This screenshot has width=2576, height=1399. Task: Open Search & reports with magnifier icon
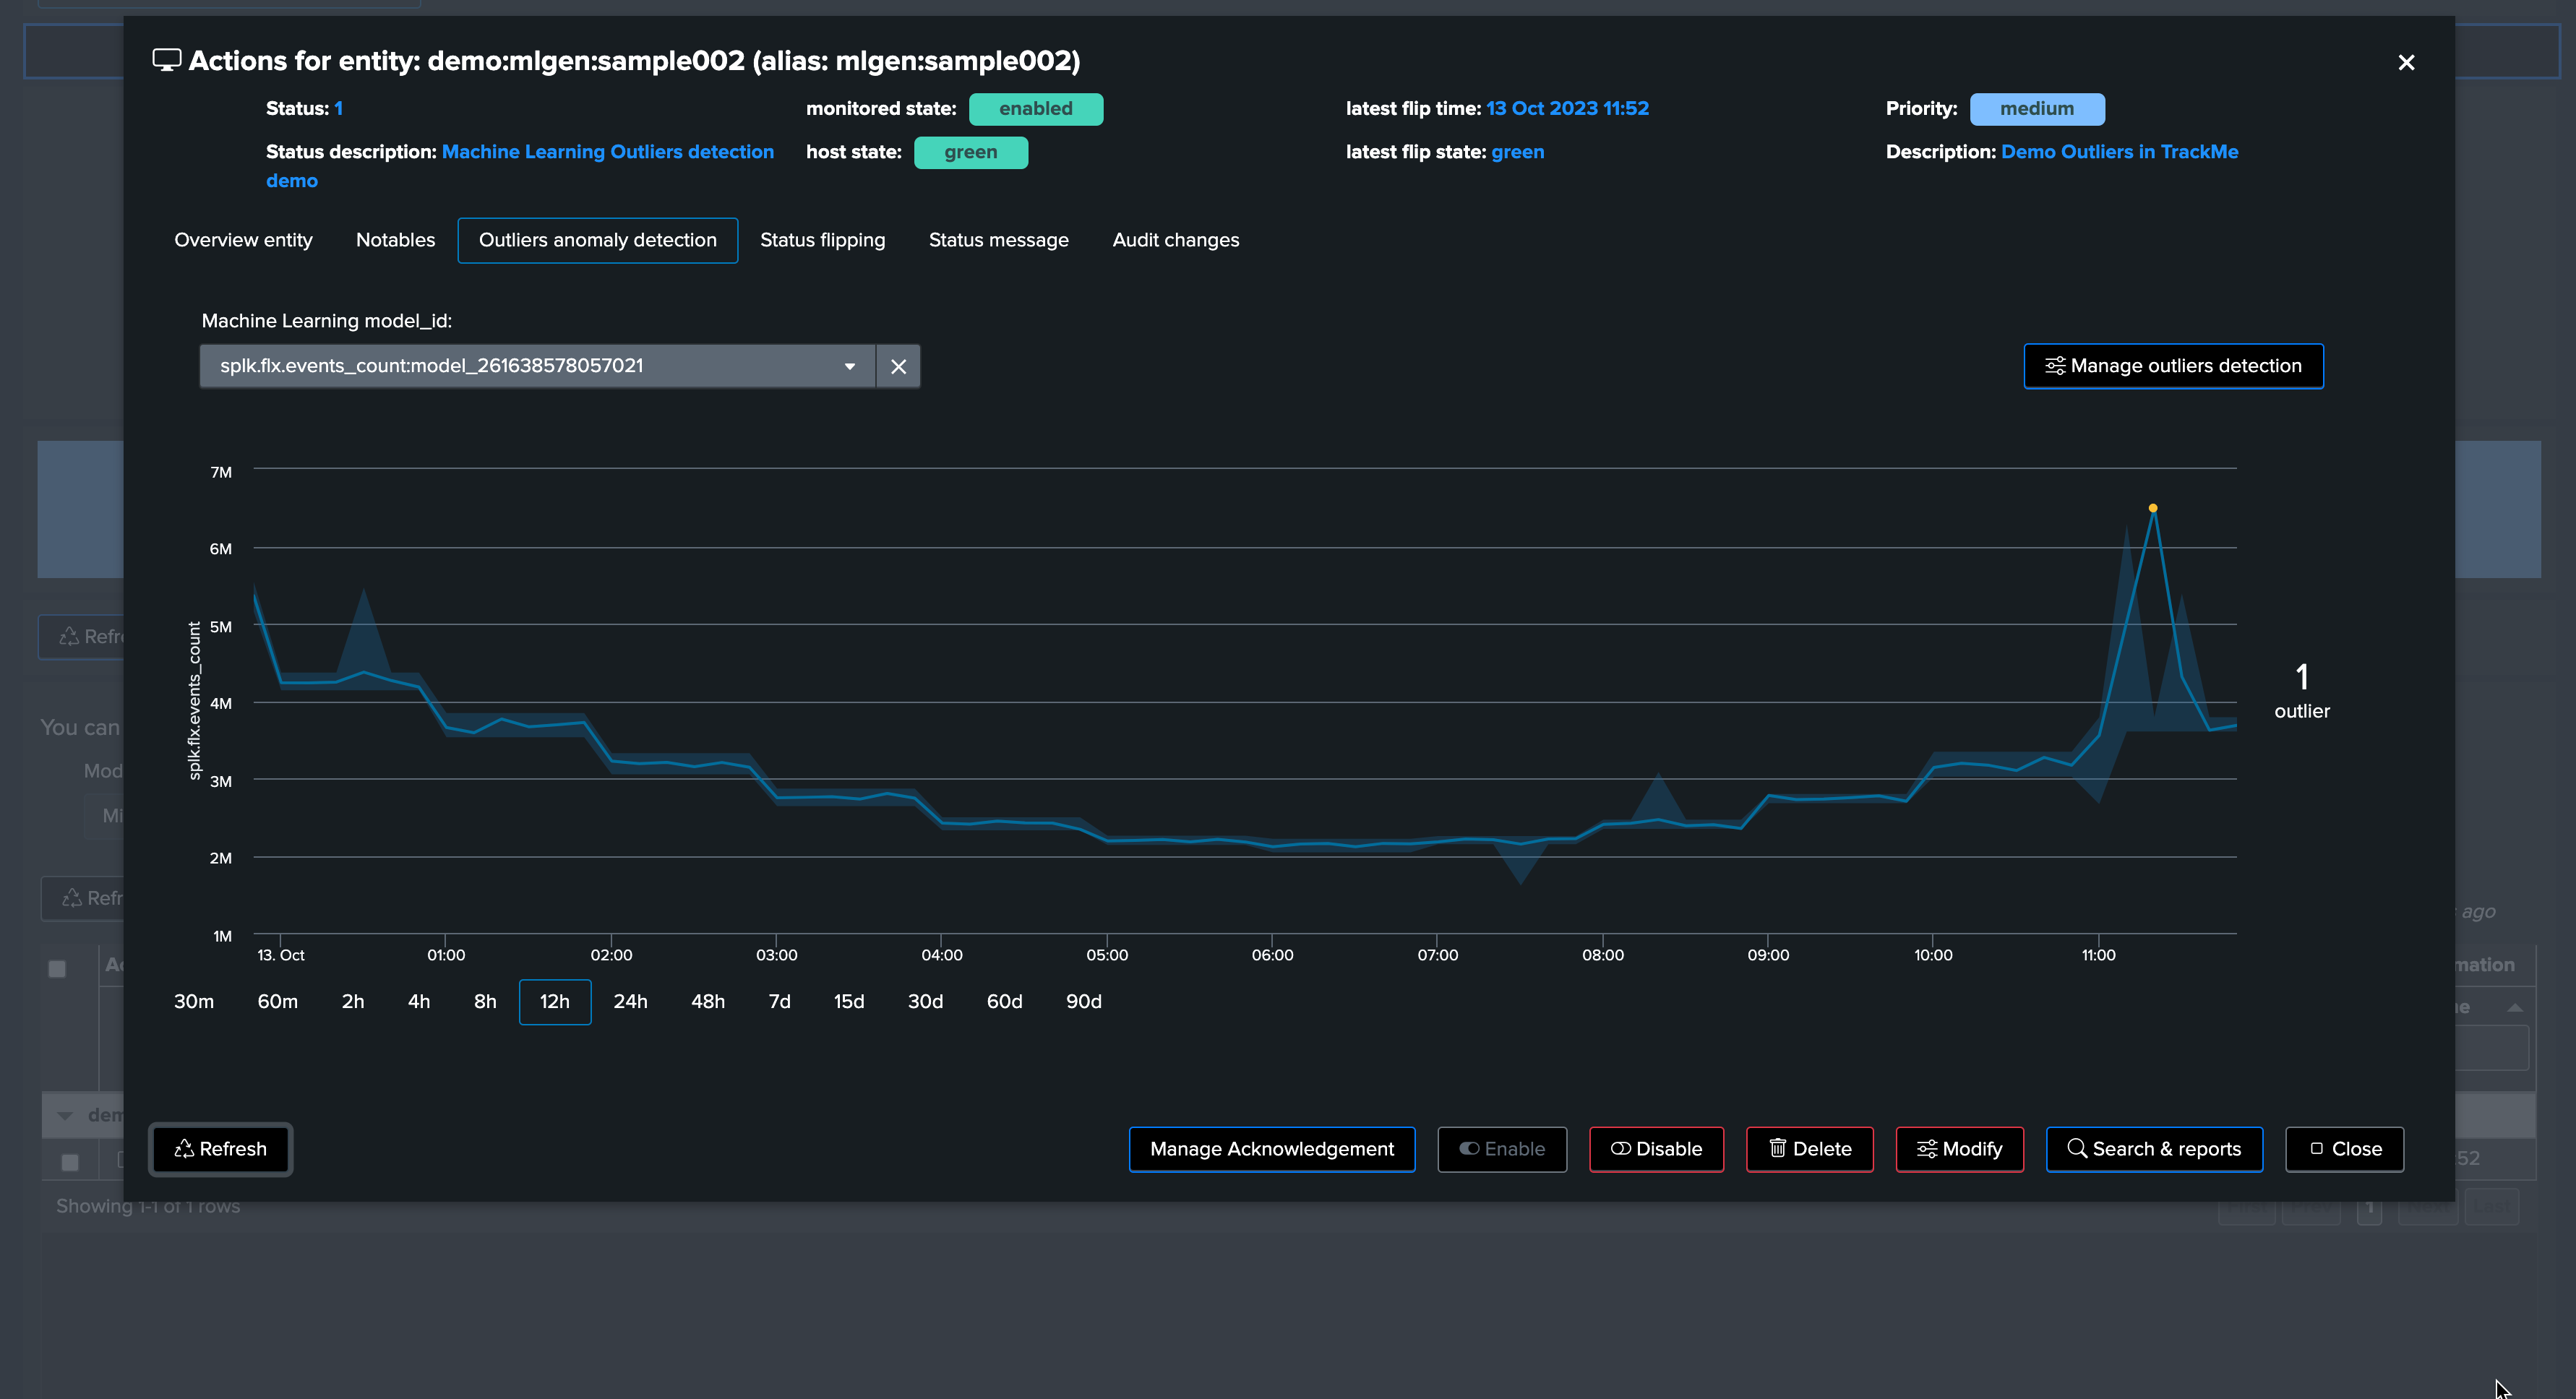pyautogui.click(x=2154, y=1149)
